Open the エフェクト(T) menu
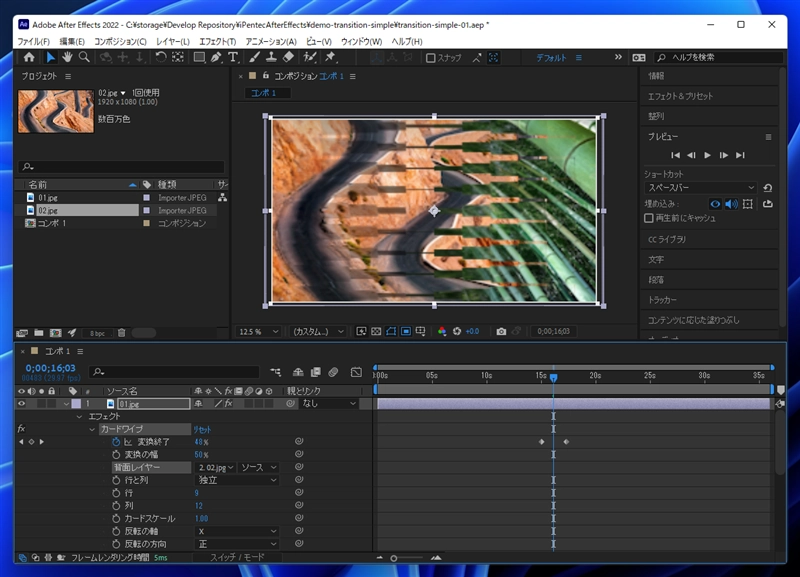 [x=217, y=41]
